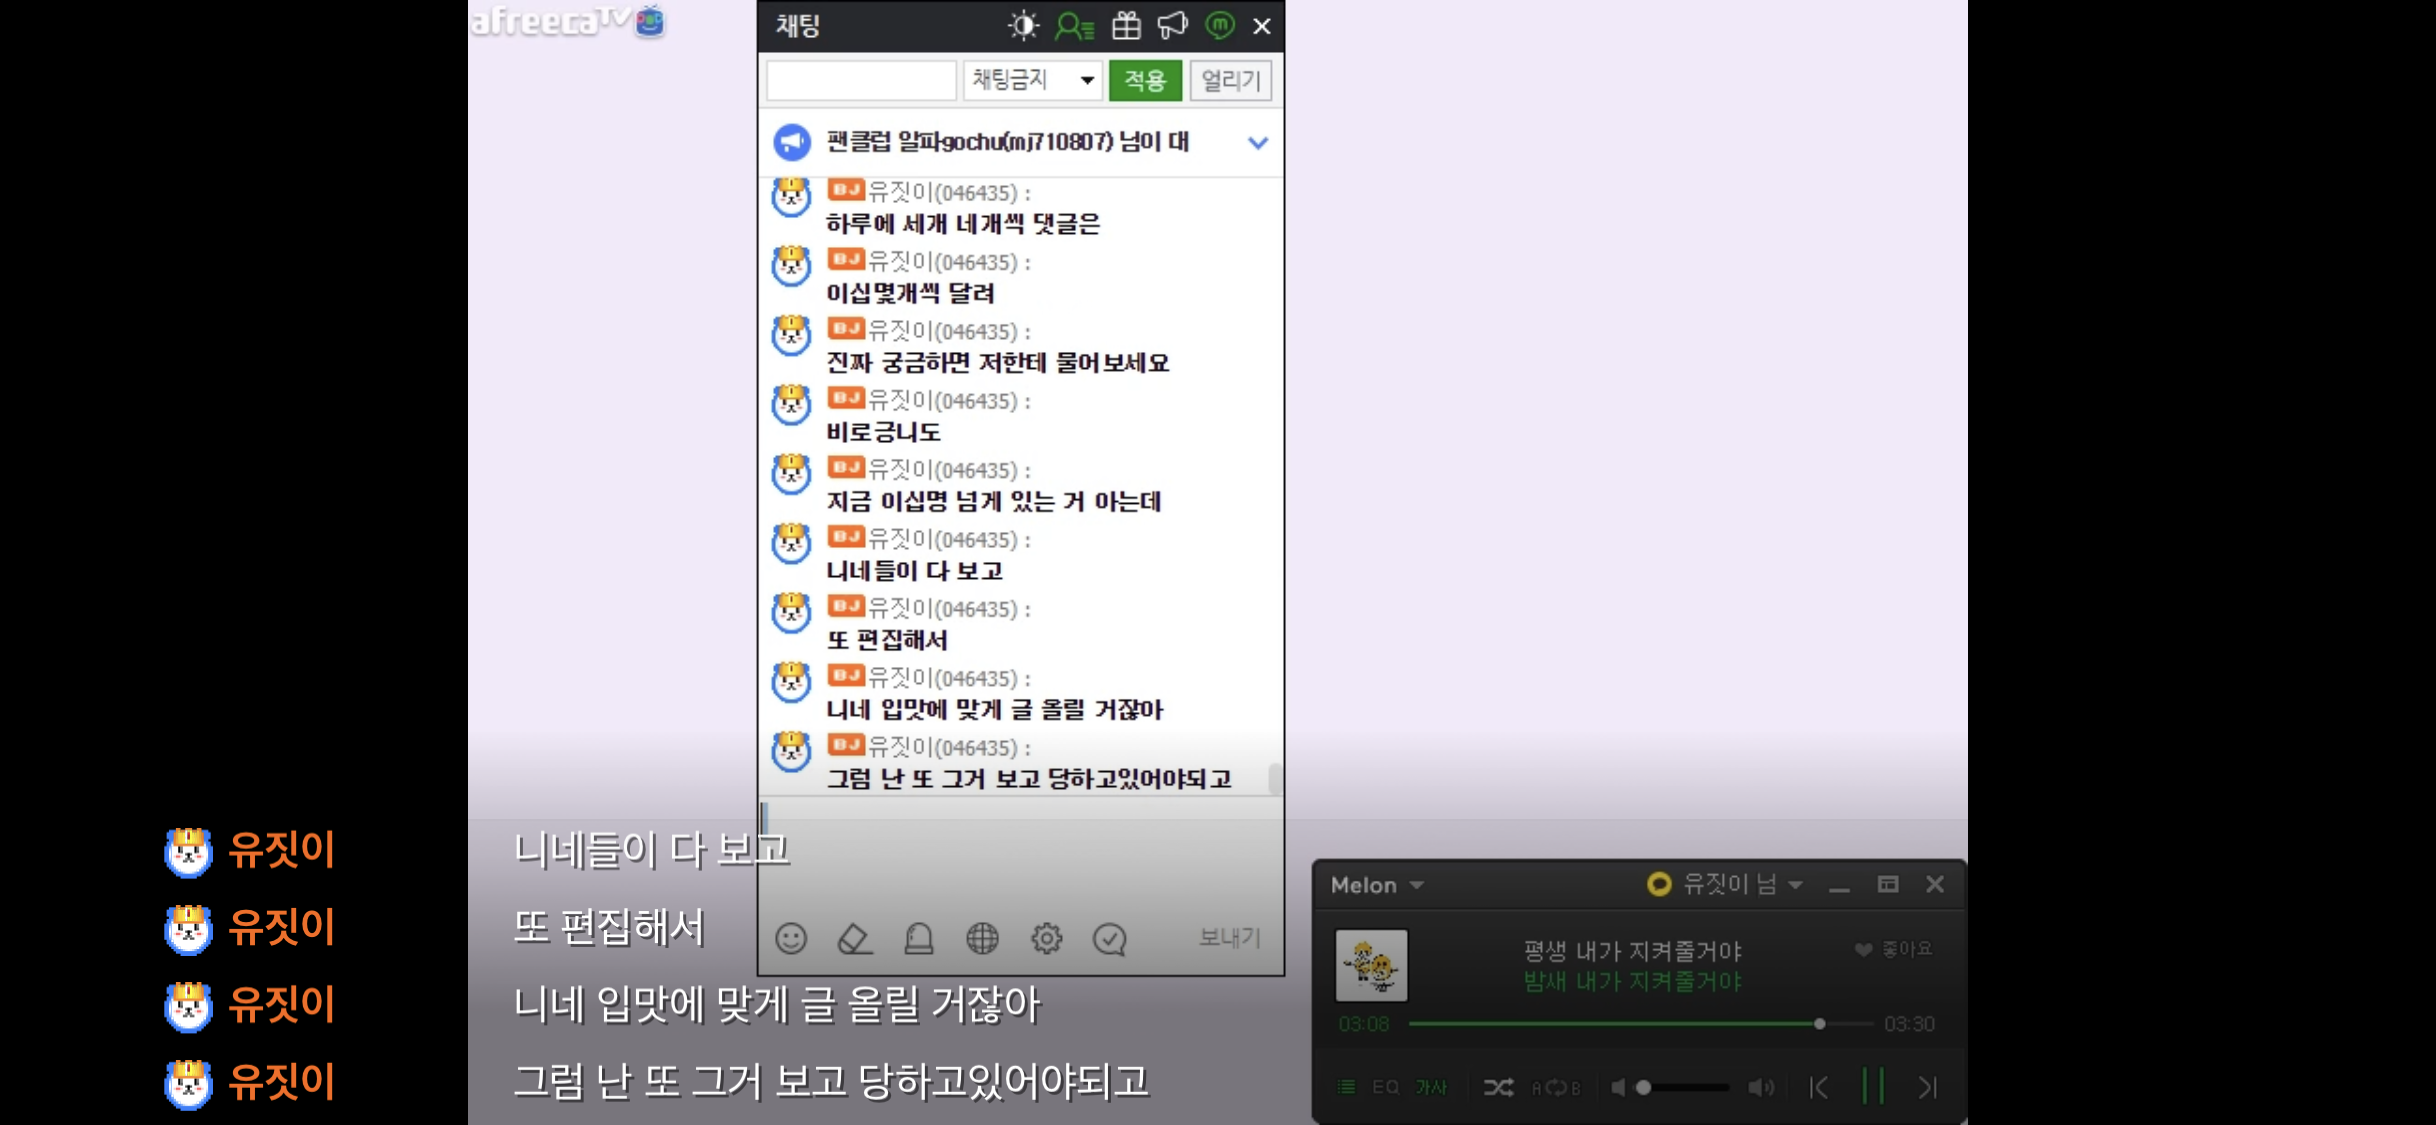
Task: Click the brightness sun icon in chat header
Action: pos(1023,25)
